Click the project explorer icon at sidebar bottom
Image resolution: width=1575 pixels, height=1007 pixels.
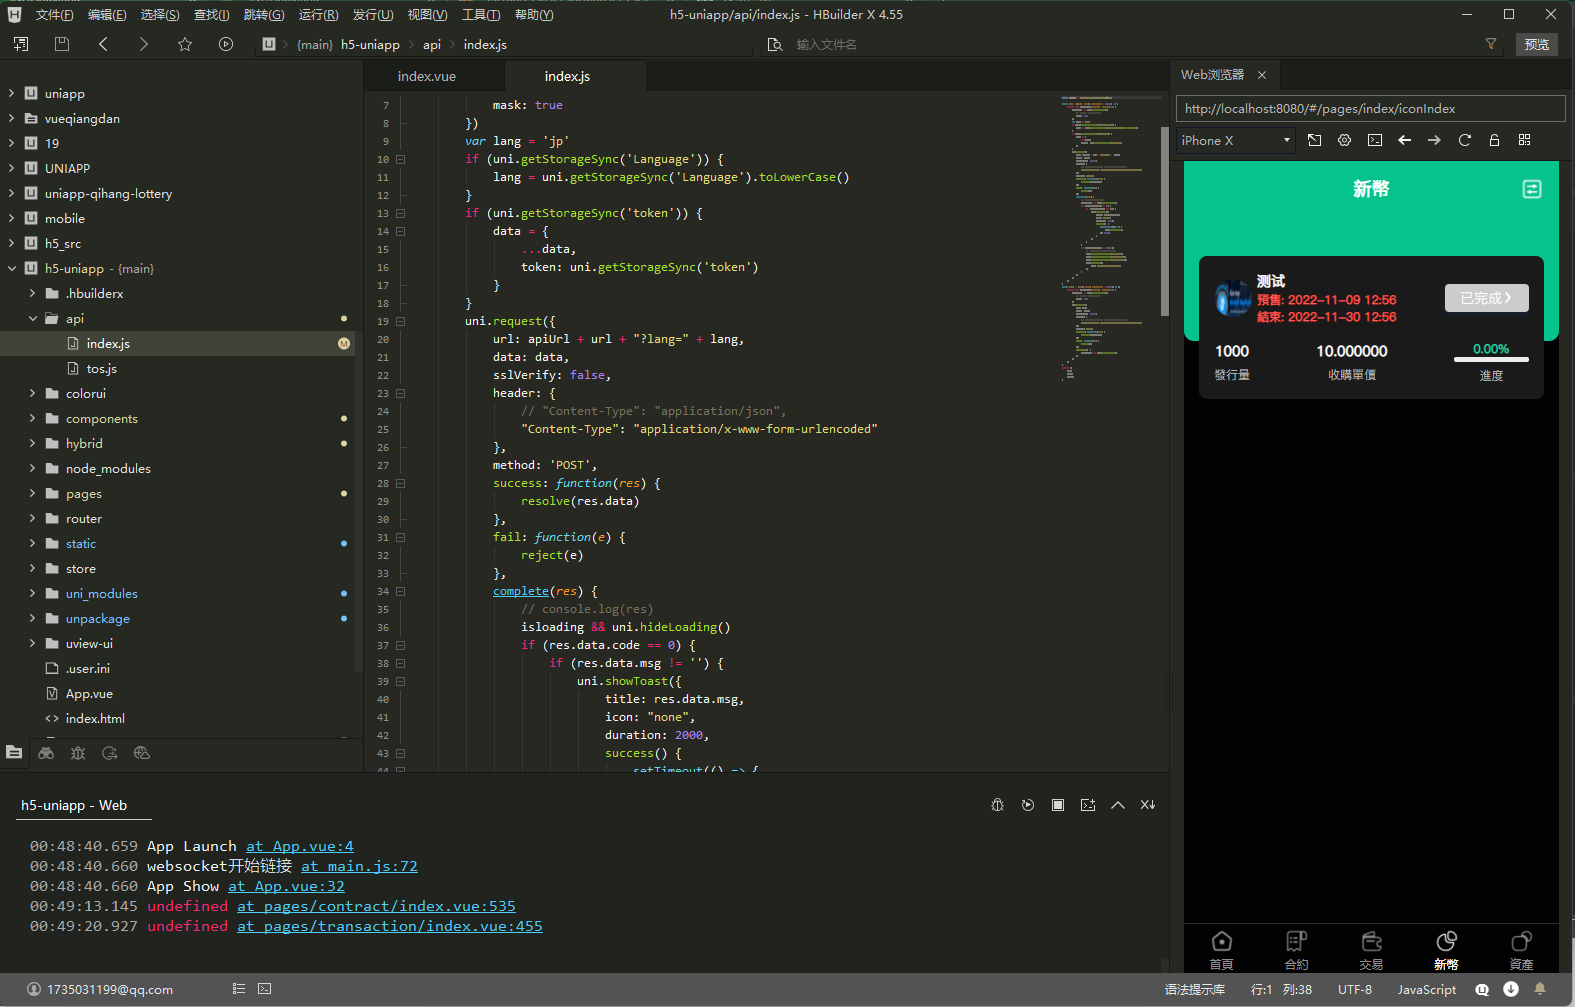14,753
